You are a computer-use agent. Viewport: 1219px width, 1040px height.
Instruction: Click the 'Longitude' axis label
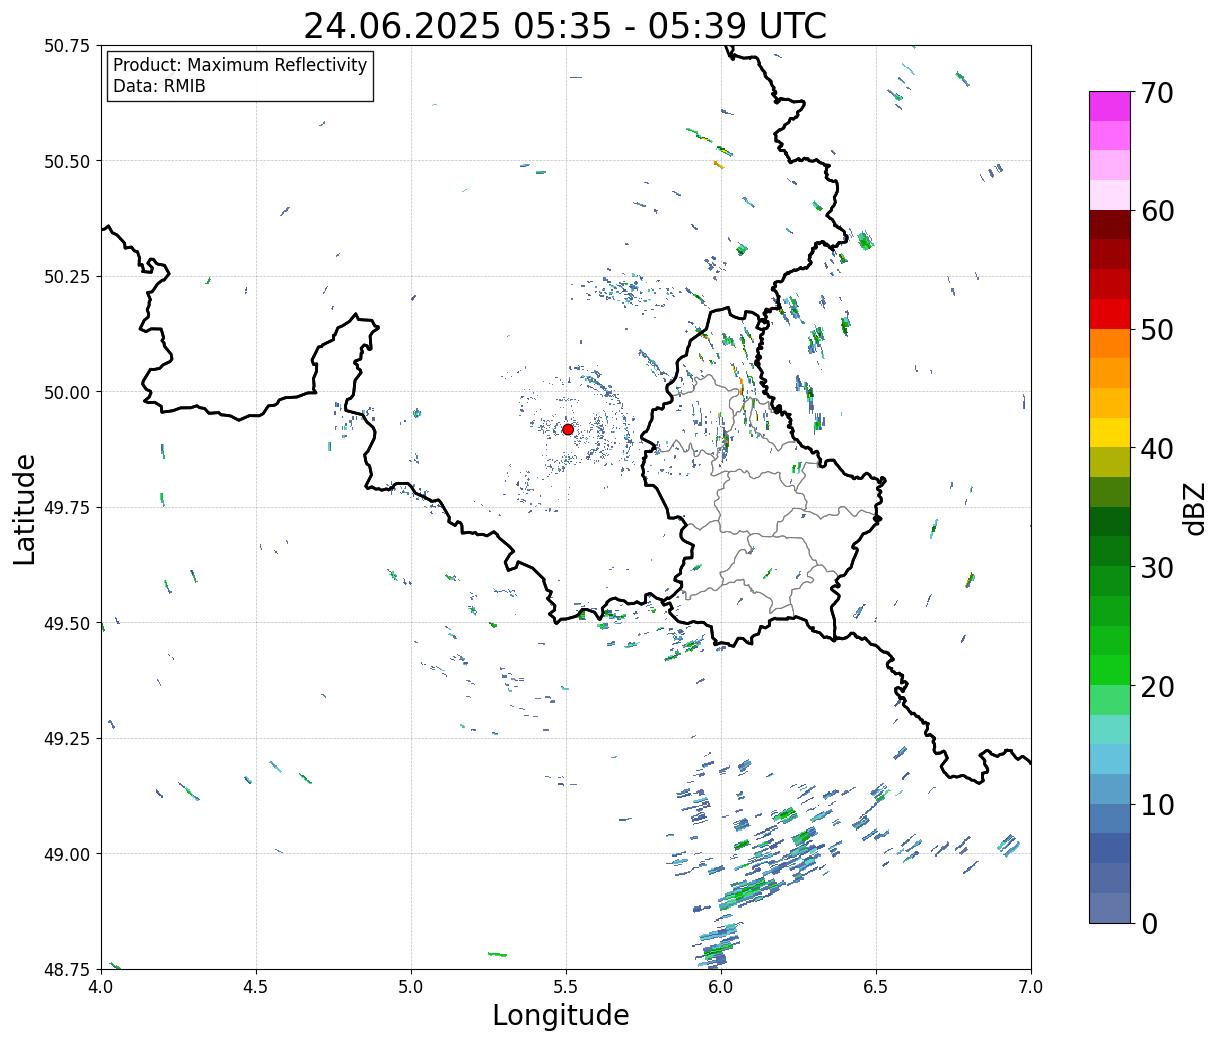(560, 1015)
